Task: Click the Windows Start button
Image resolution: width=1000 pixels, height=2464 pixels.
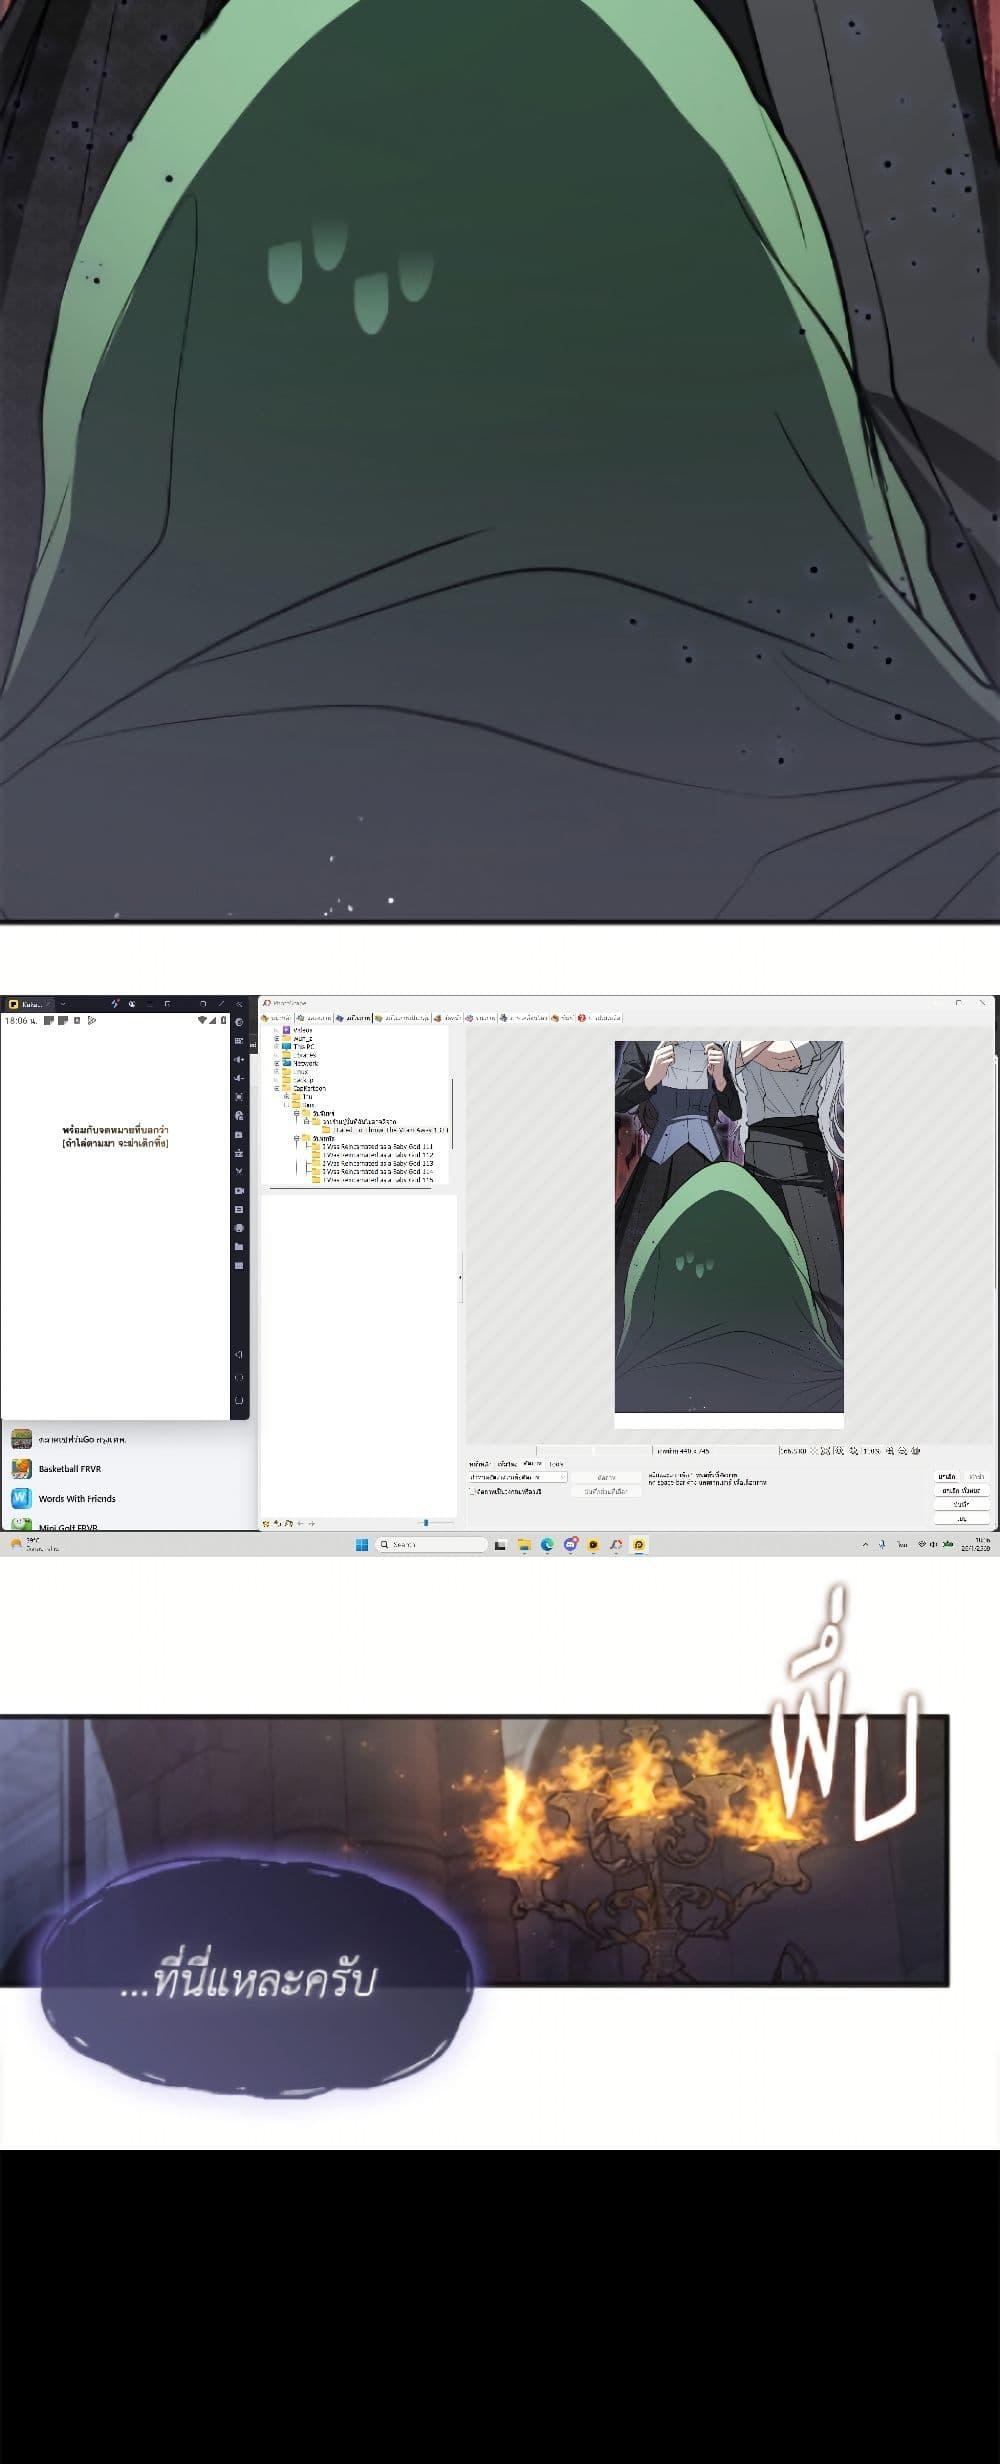Action: [362, 1544]
